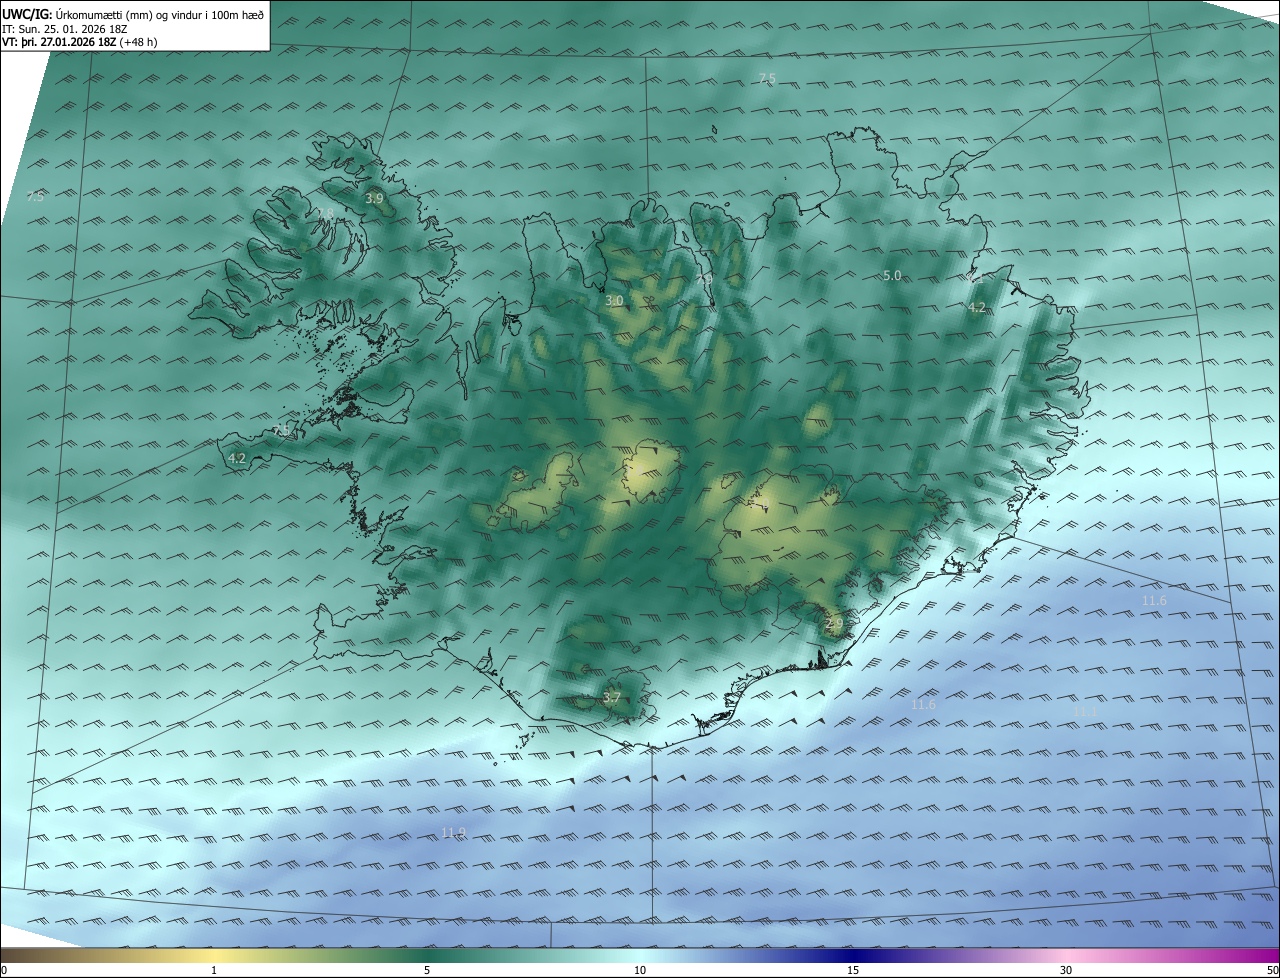
Task: Click the 4.2 label on the Snæfellsnes peninsula tip
Action: [237, 459]
